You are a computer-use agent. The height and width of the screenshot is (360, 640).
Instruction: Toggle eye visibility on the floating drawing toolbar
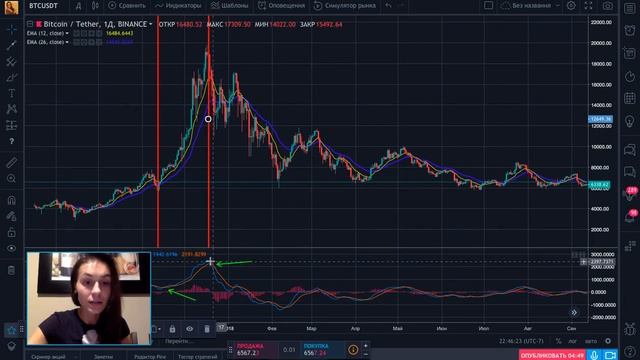pyautogui.click(x=189, y=329)
